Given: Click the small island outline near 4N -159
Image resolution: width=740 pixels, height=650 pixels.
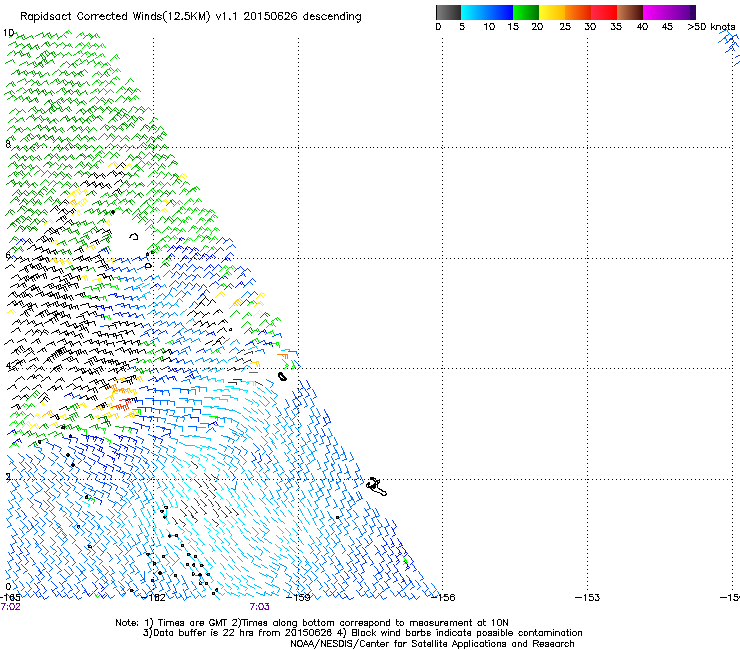Looking at the screenshot, I should pyautogui.click(x=282, y=376).
